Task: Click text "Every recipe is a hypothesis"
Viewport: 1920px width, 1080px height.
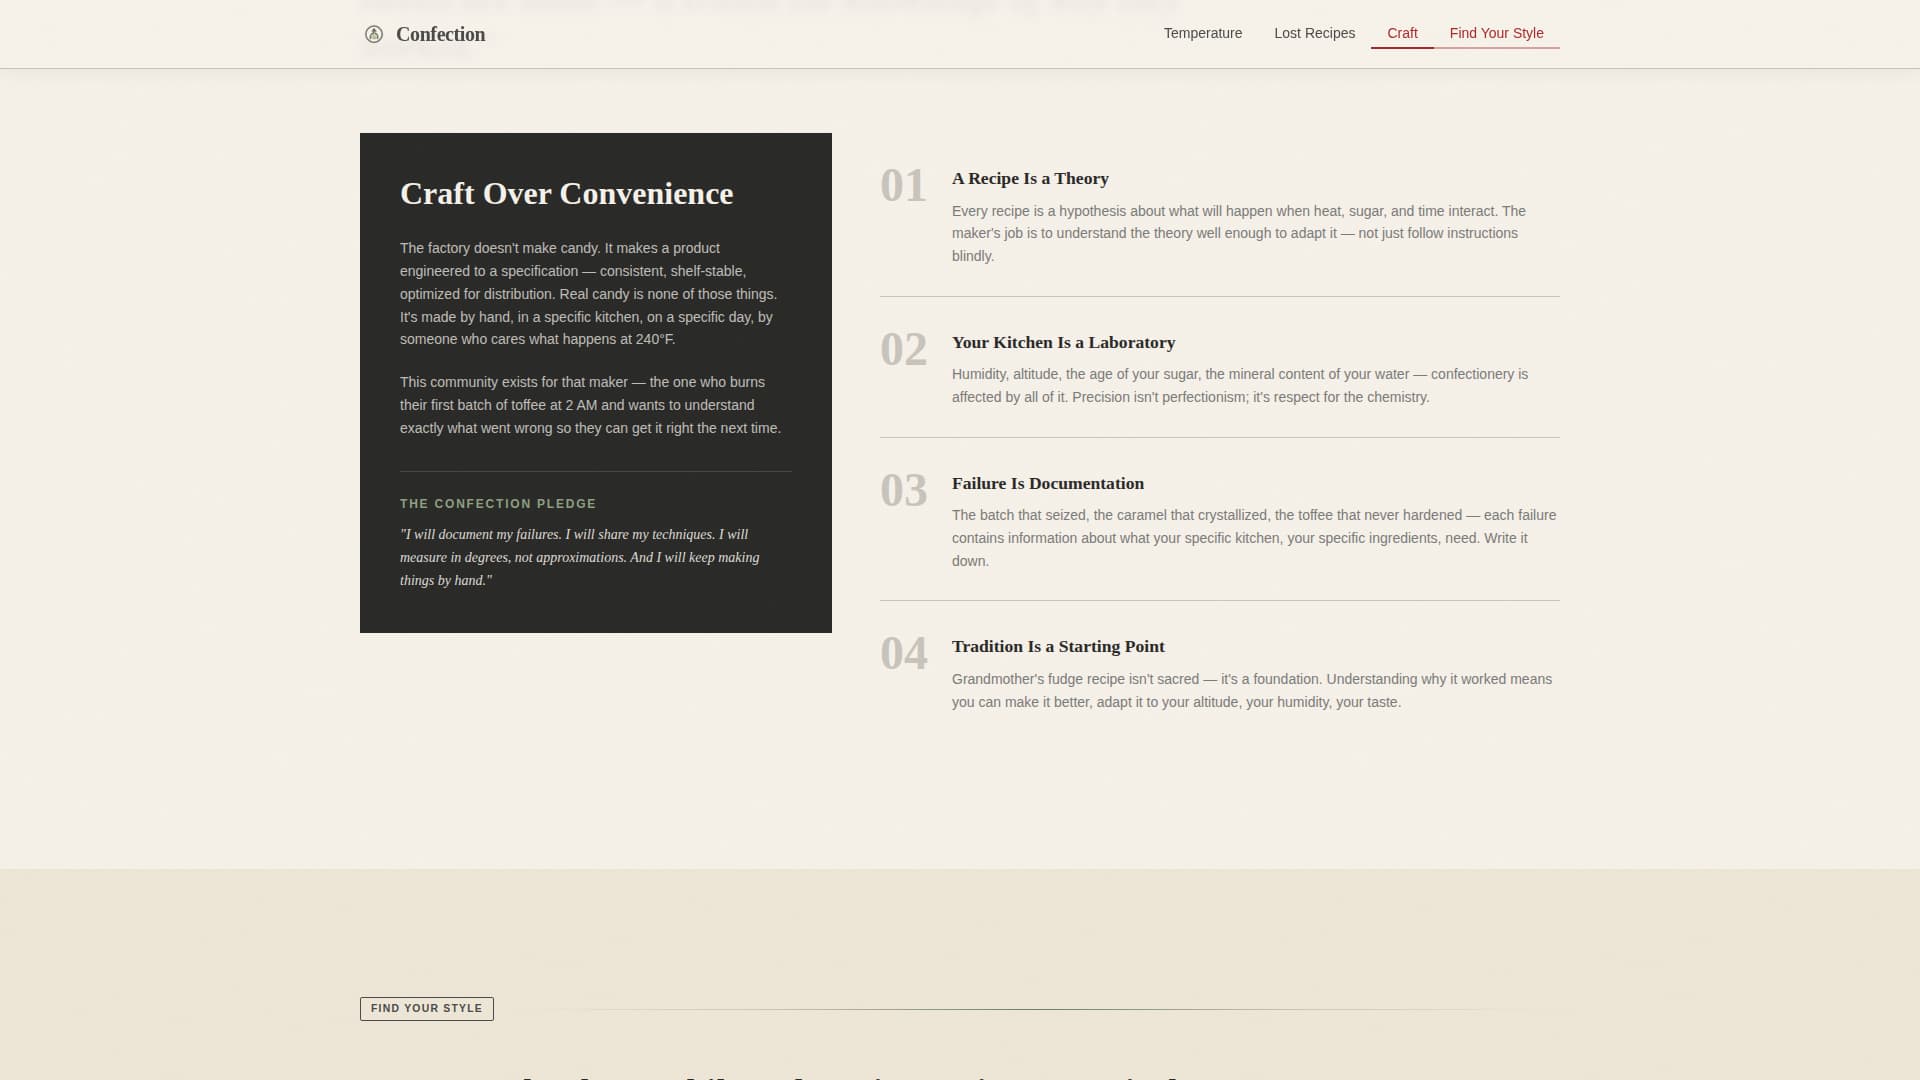Action: coord(1238,233)
